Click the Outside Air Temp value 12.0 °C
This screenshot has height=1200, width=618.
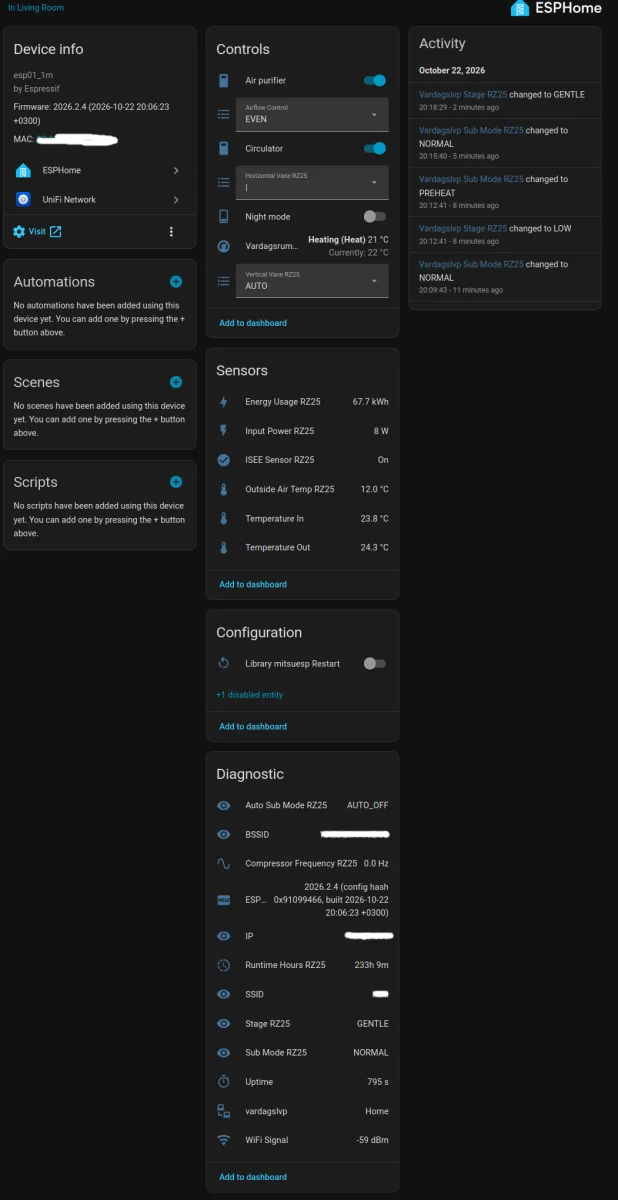pos(375,490)
